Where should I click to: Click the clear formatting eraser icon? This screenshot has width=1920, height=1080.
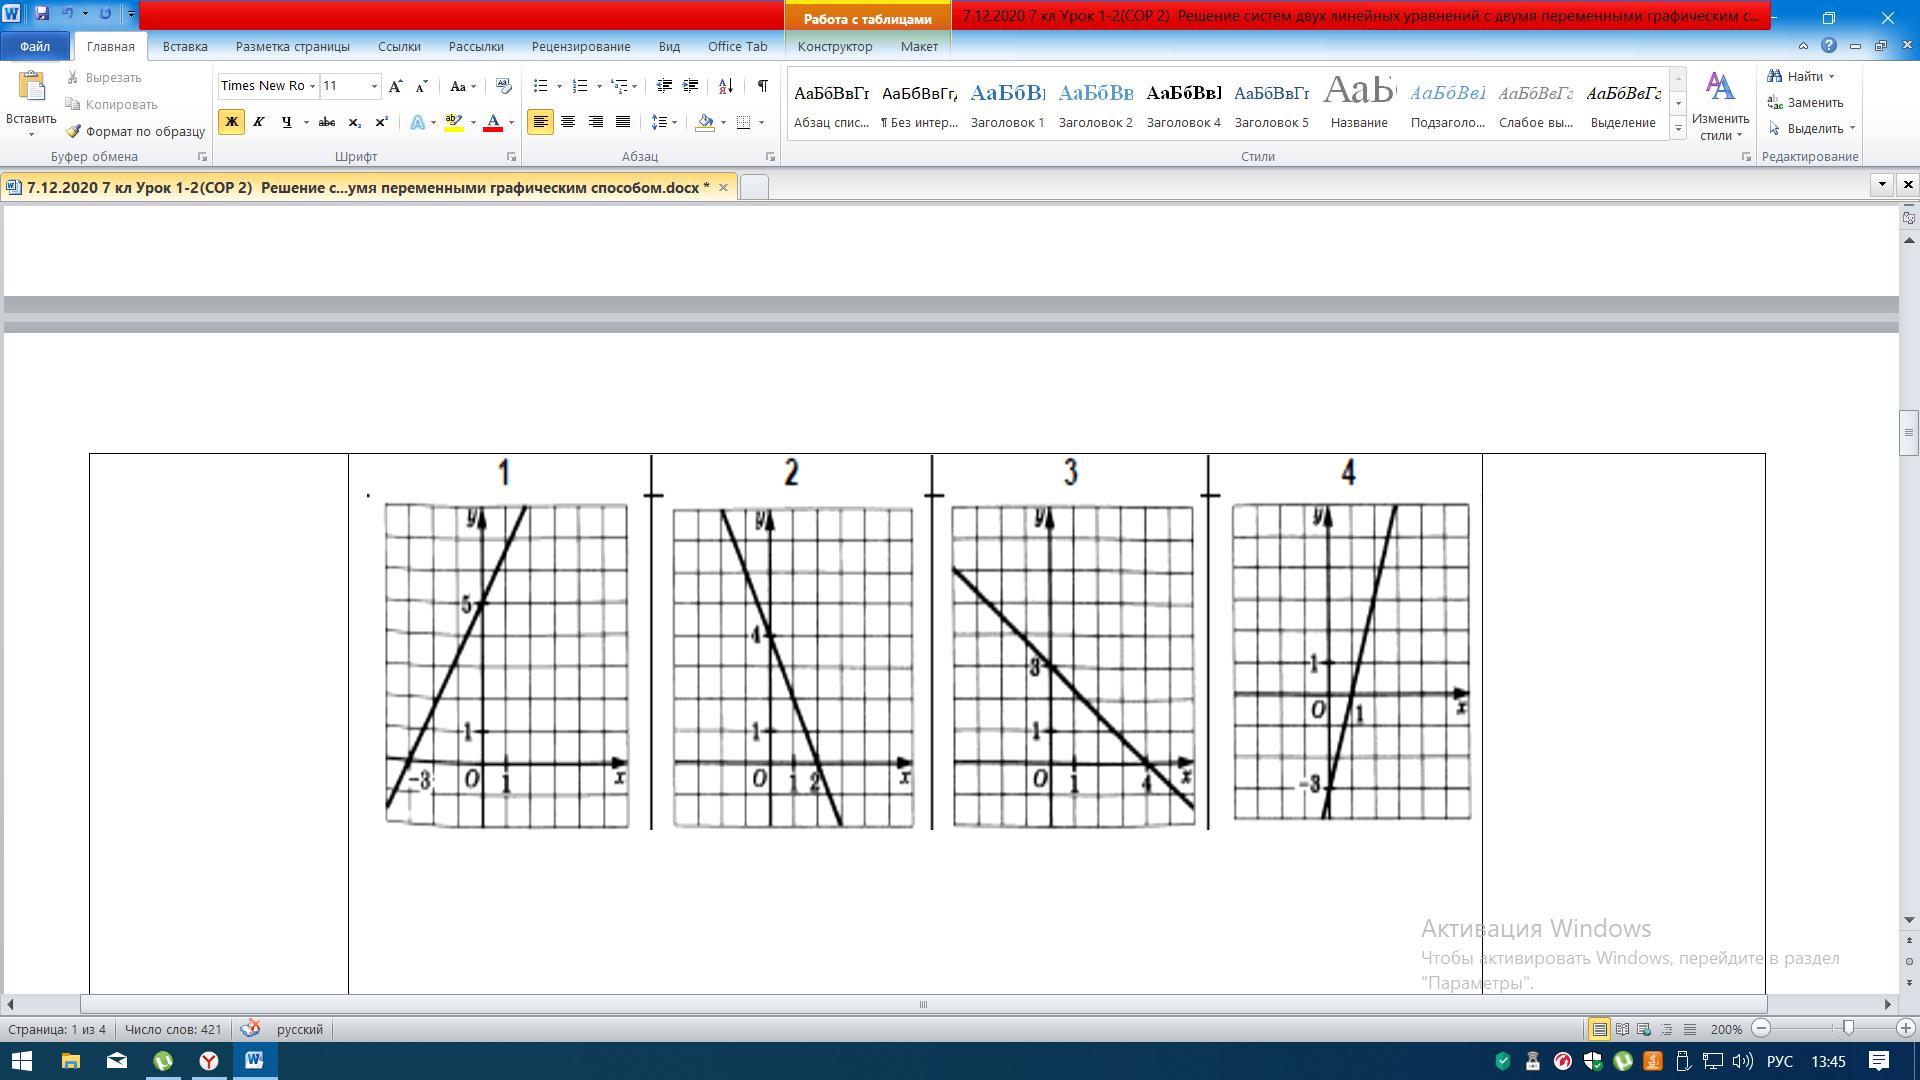pos(503,86)
